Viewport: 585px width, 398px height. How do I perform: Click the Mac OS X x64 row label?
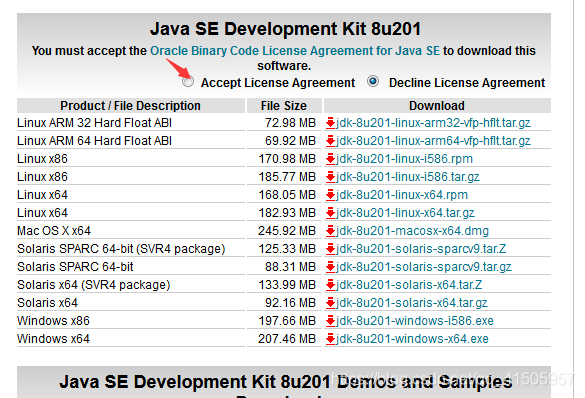tap(54, 231)
